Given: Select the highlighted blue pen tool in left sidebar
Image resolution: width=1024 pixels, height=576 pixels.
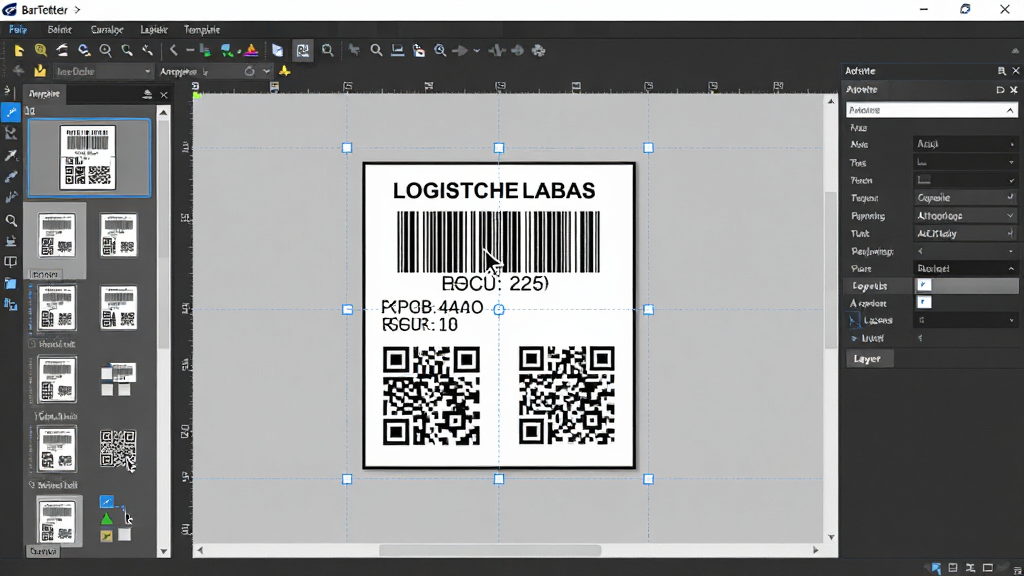Looking at the screenshot, I should [x=10, y=113].
